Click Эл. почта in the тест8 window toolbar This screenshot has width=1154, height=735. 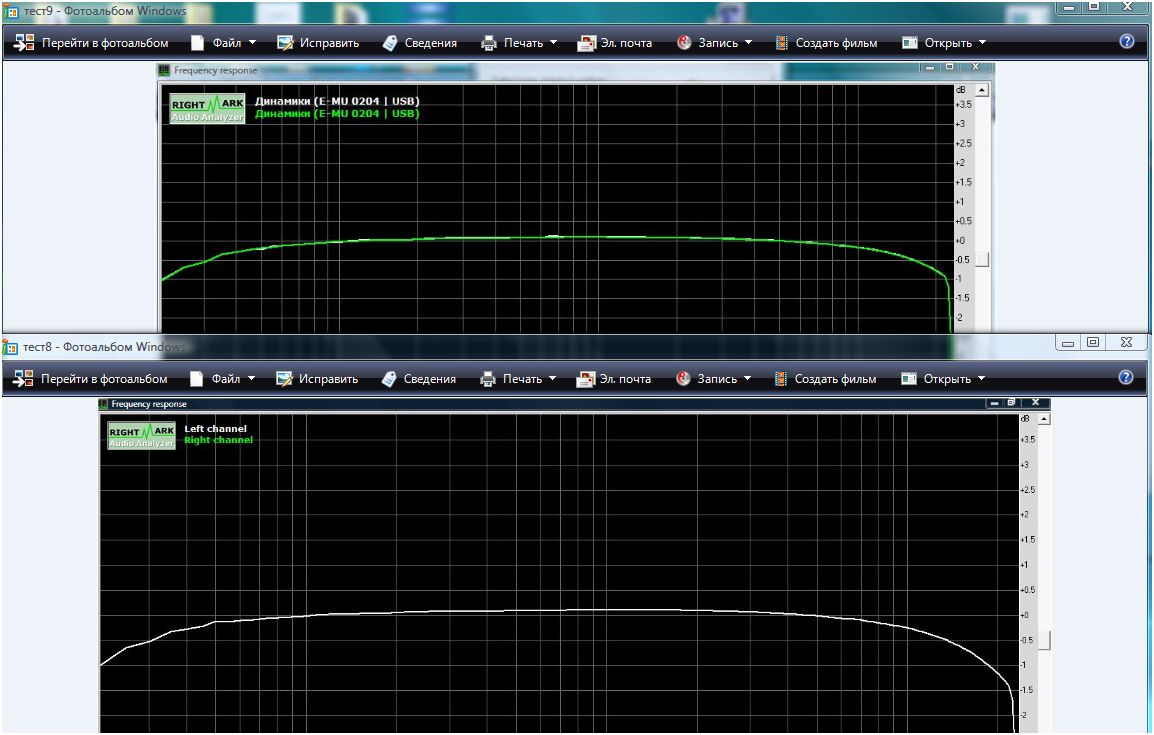(x=615, y=379)
